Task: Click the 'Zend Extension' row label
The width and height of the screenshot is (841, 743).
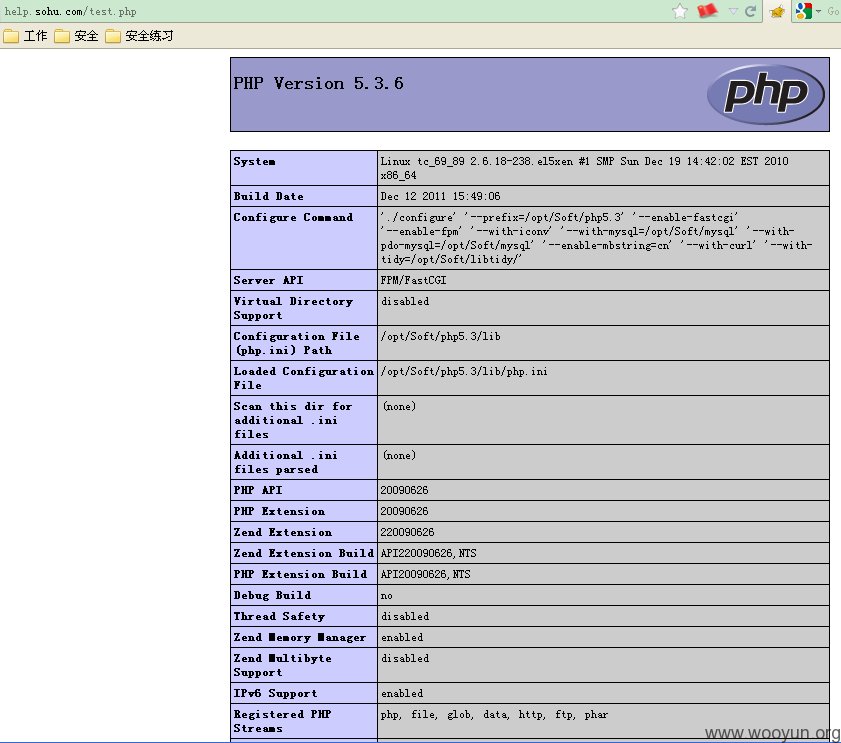Action: [283, 532]
